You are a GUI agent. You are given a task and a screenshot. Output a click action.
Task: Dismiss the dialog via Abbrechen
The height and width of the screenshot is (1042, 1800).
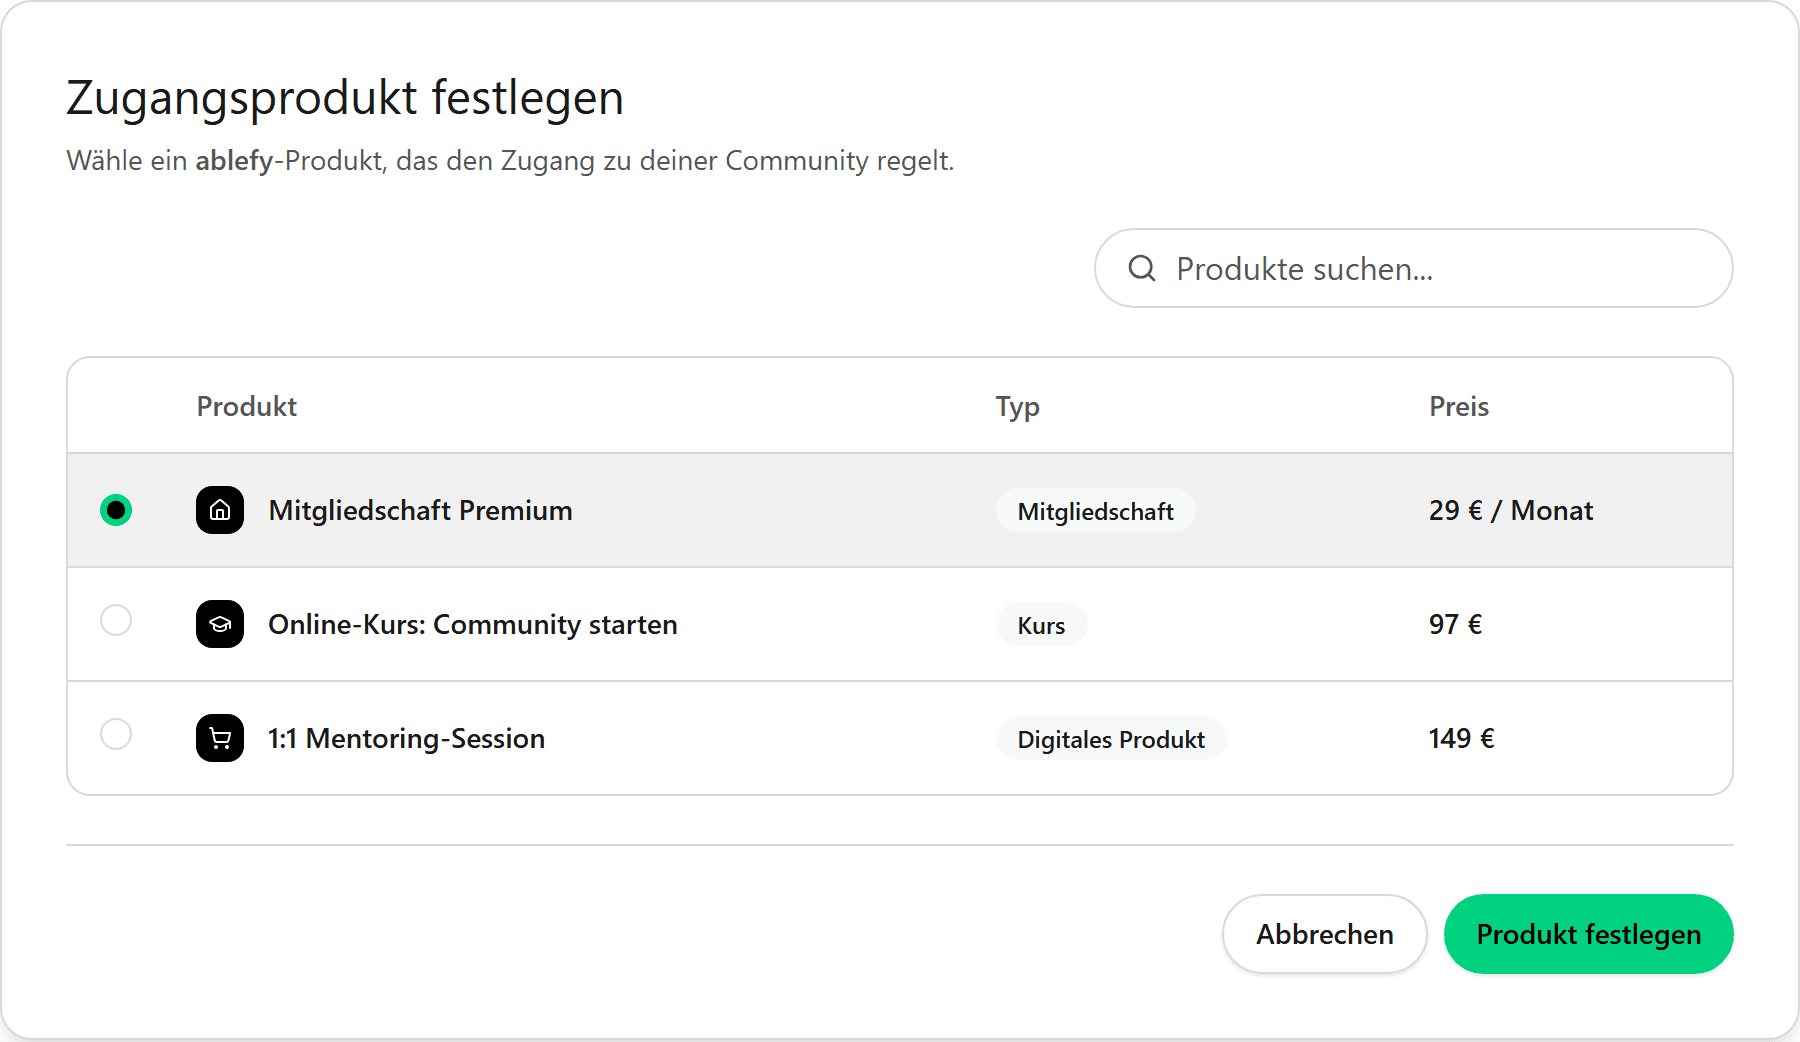pyautogui.click(x=1325, y=934)
